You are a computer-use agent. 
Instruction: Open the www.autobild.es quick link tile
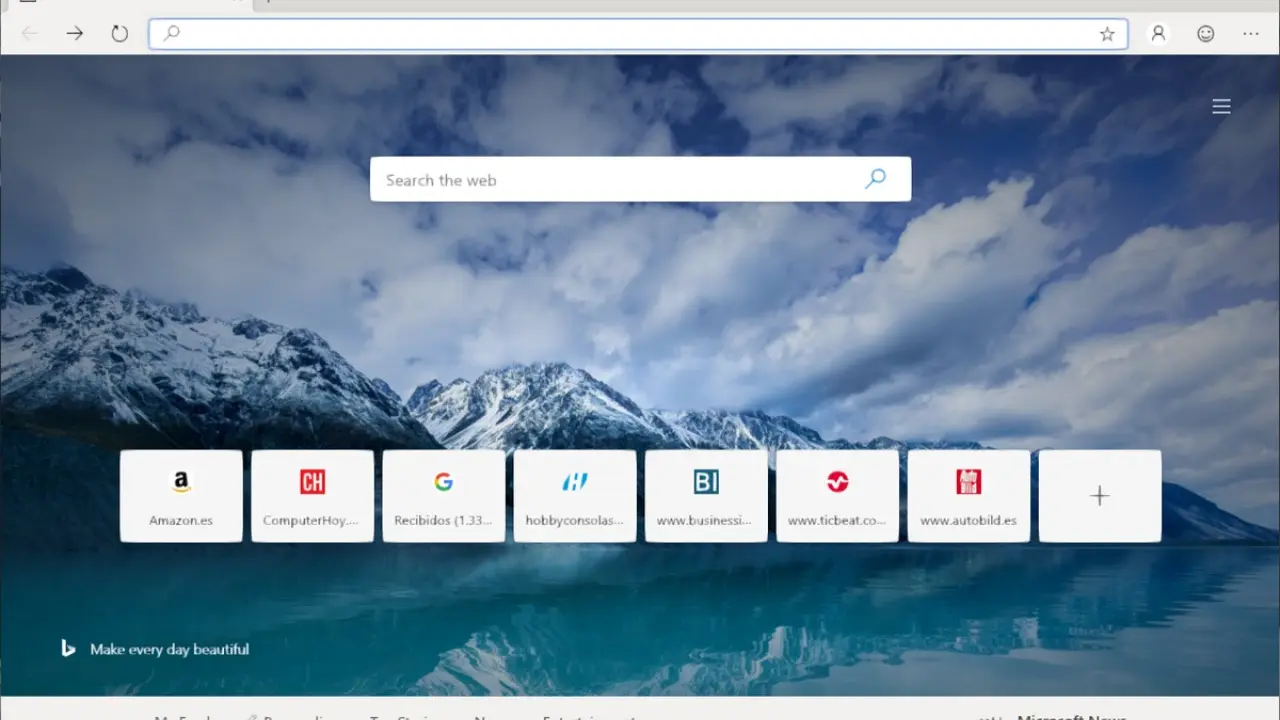click(968, 496)
